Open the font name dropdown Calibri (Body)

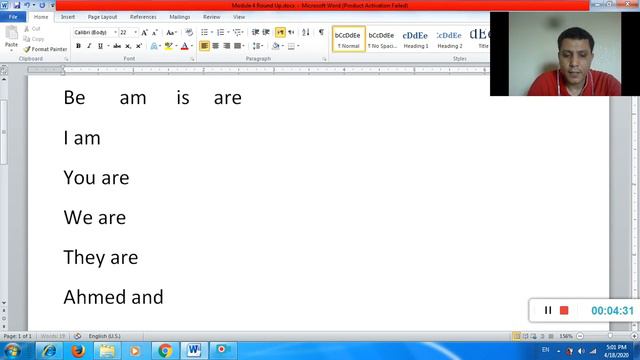[x=116, y=32]
